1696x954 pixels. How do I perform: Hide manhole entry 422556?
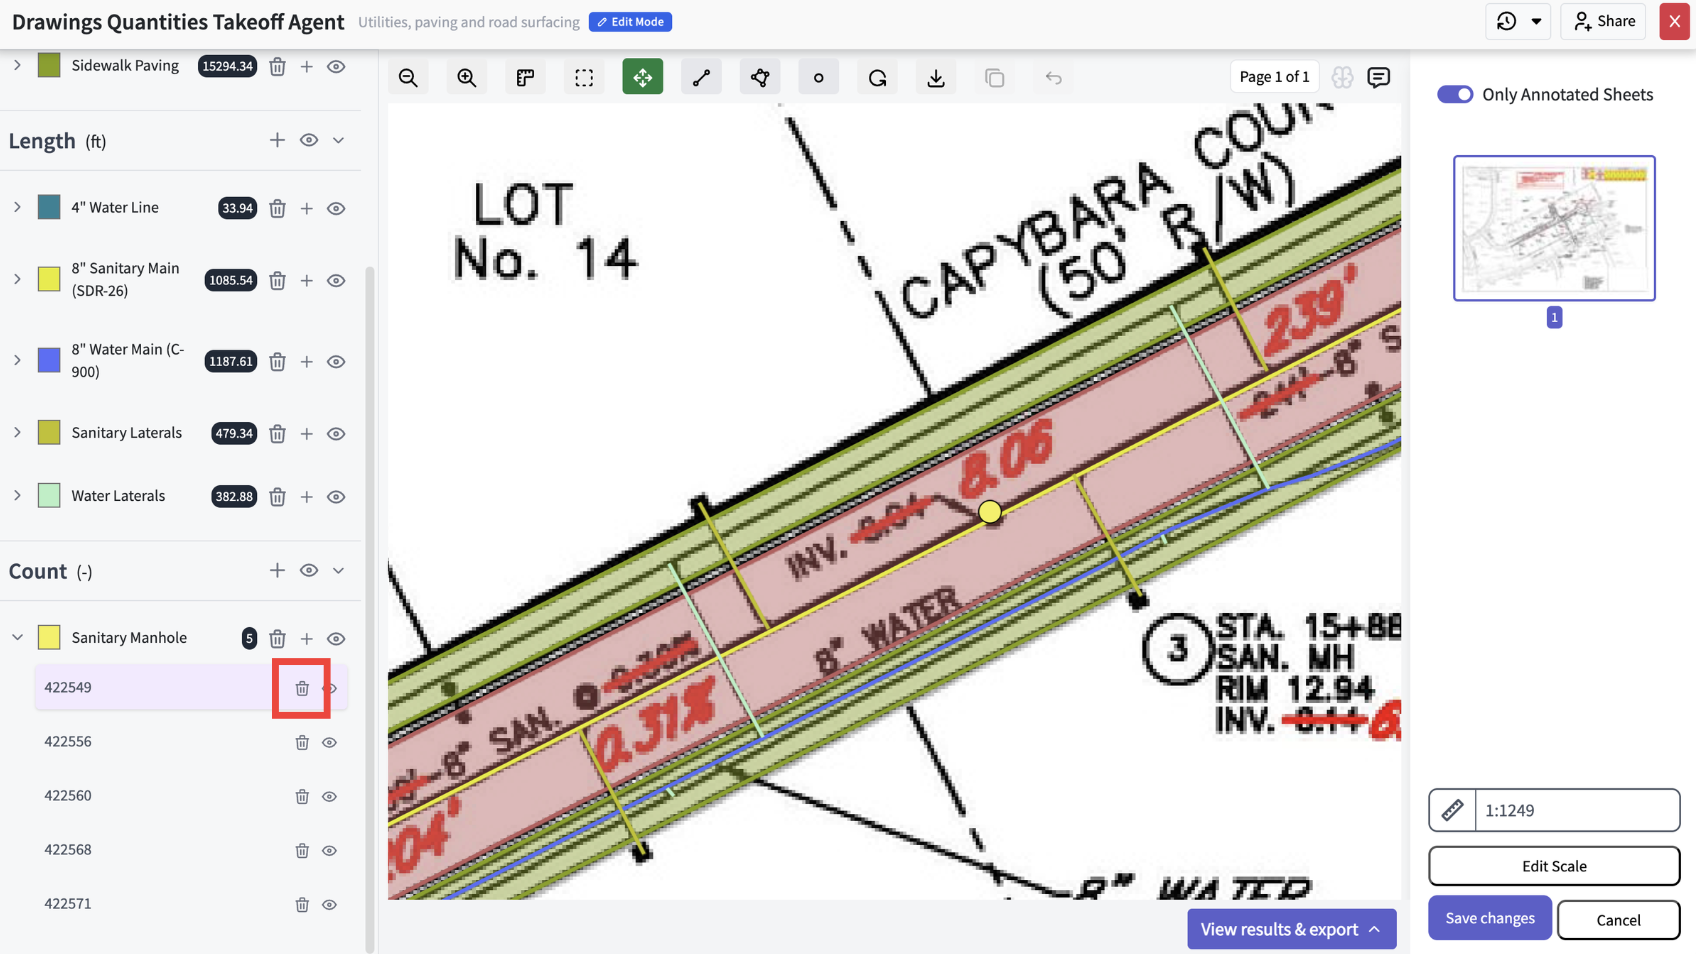329,742
